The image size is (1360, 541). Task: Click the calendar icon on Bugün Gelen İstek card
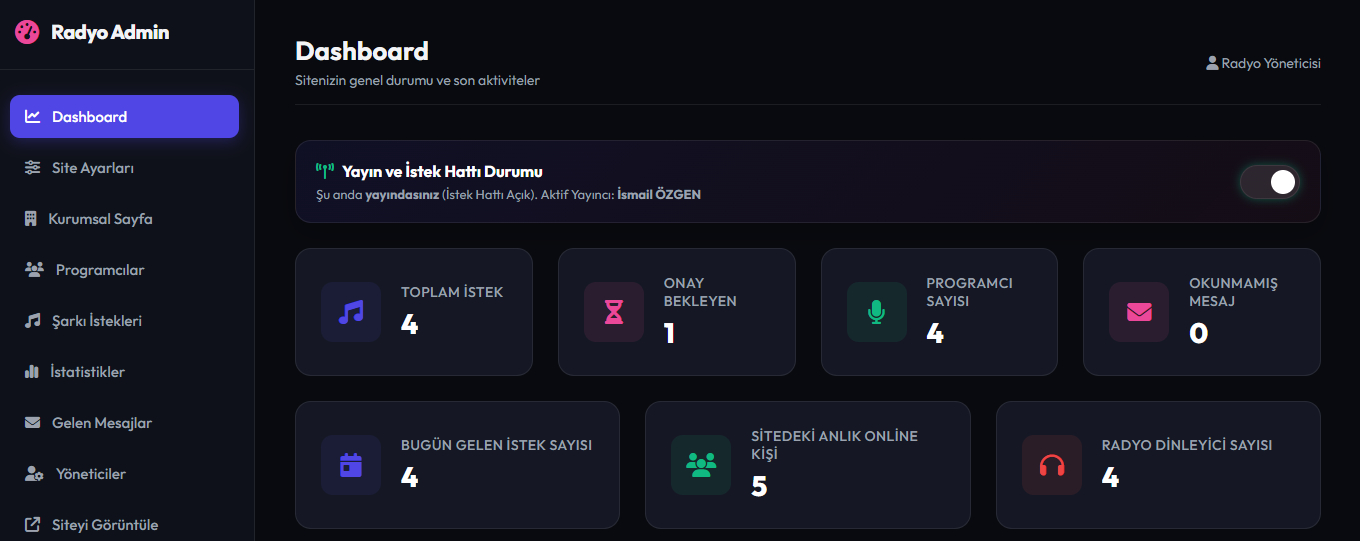click(351, 465)
